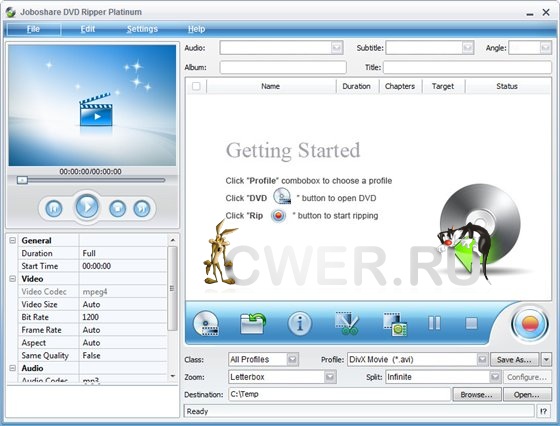Open the Settings menu
Image resolution: width=560 pixels, height=426 pixels.
tap(142, 29)
